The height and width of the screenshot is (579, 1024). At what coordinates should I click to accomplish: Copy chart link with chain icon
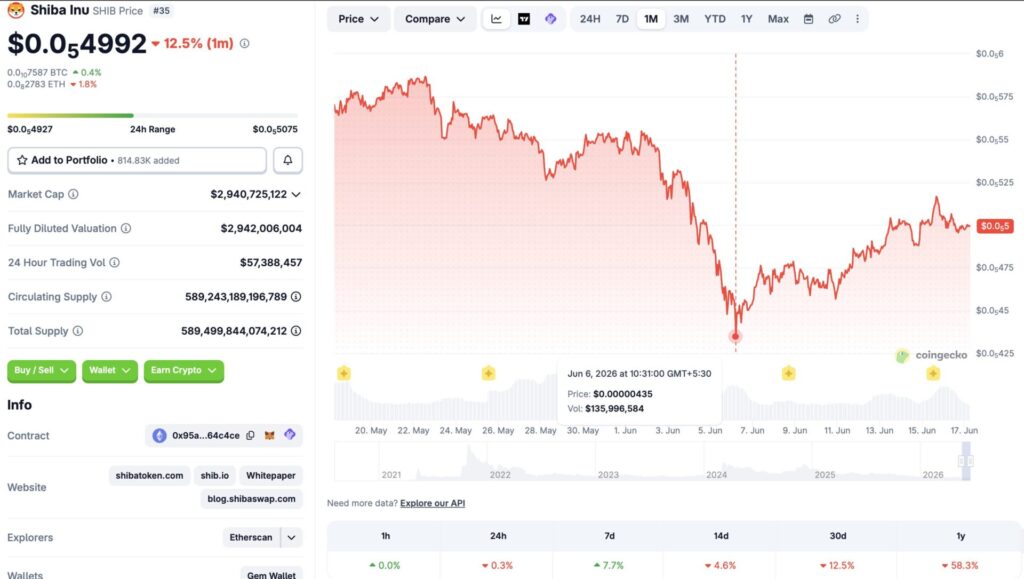click(x=834, y=19)
